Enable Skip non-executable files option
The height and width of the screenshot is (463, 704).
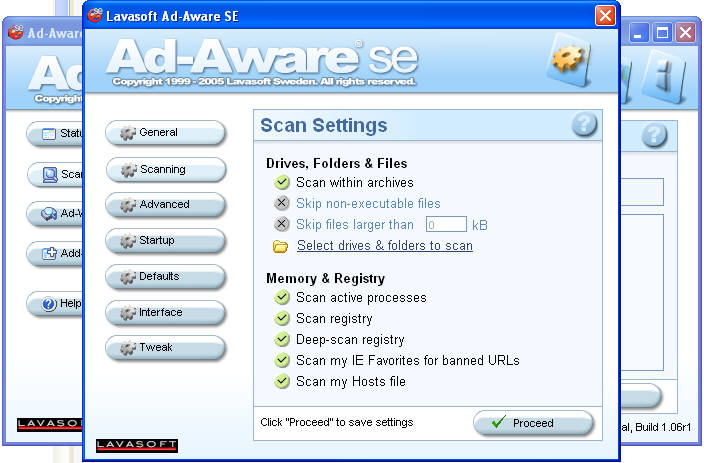tap(282, 203)
